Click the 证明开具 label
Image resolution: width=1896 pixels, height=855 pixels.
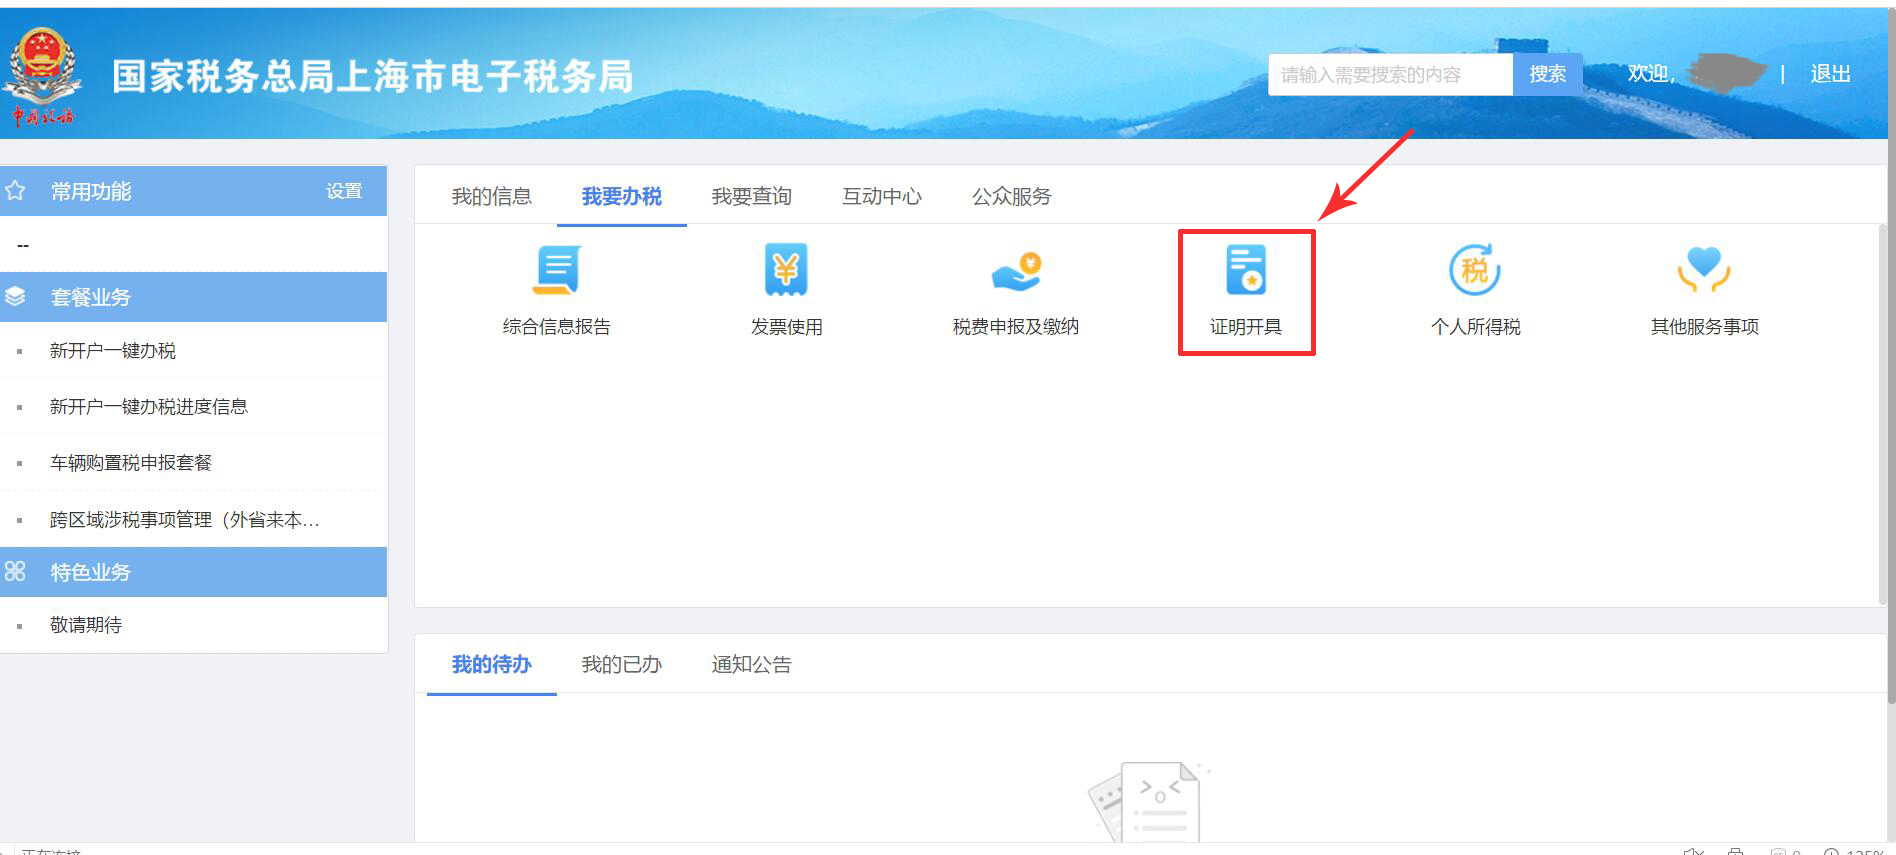tap(1246, 327)
